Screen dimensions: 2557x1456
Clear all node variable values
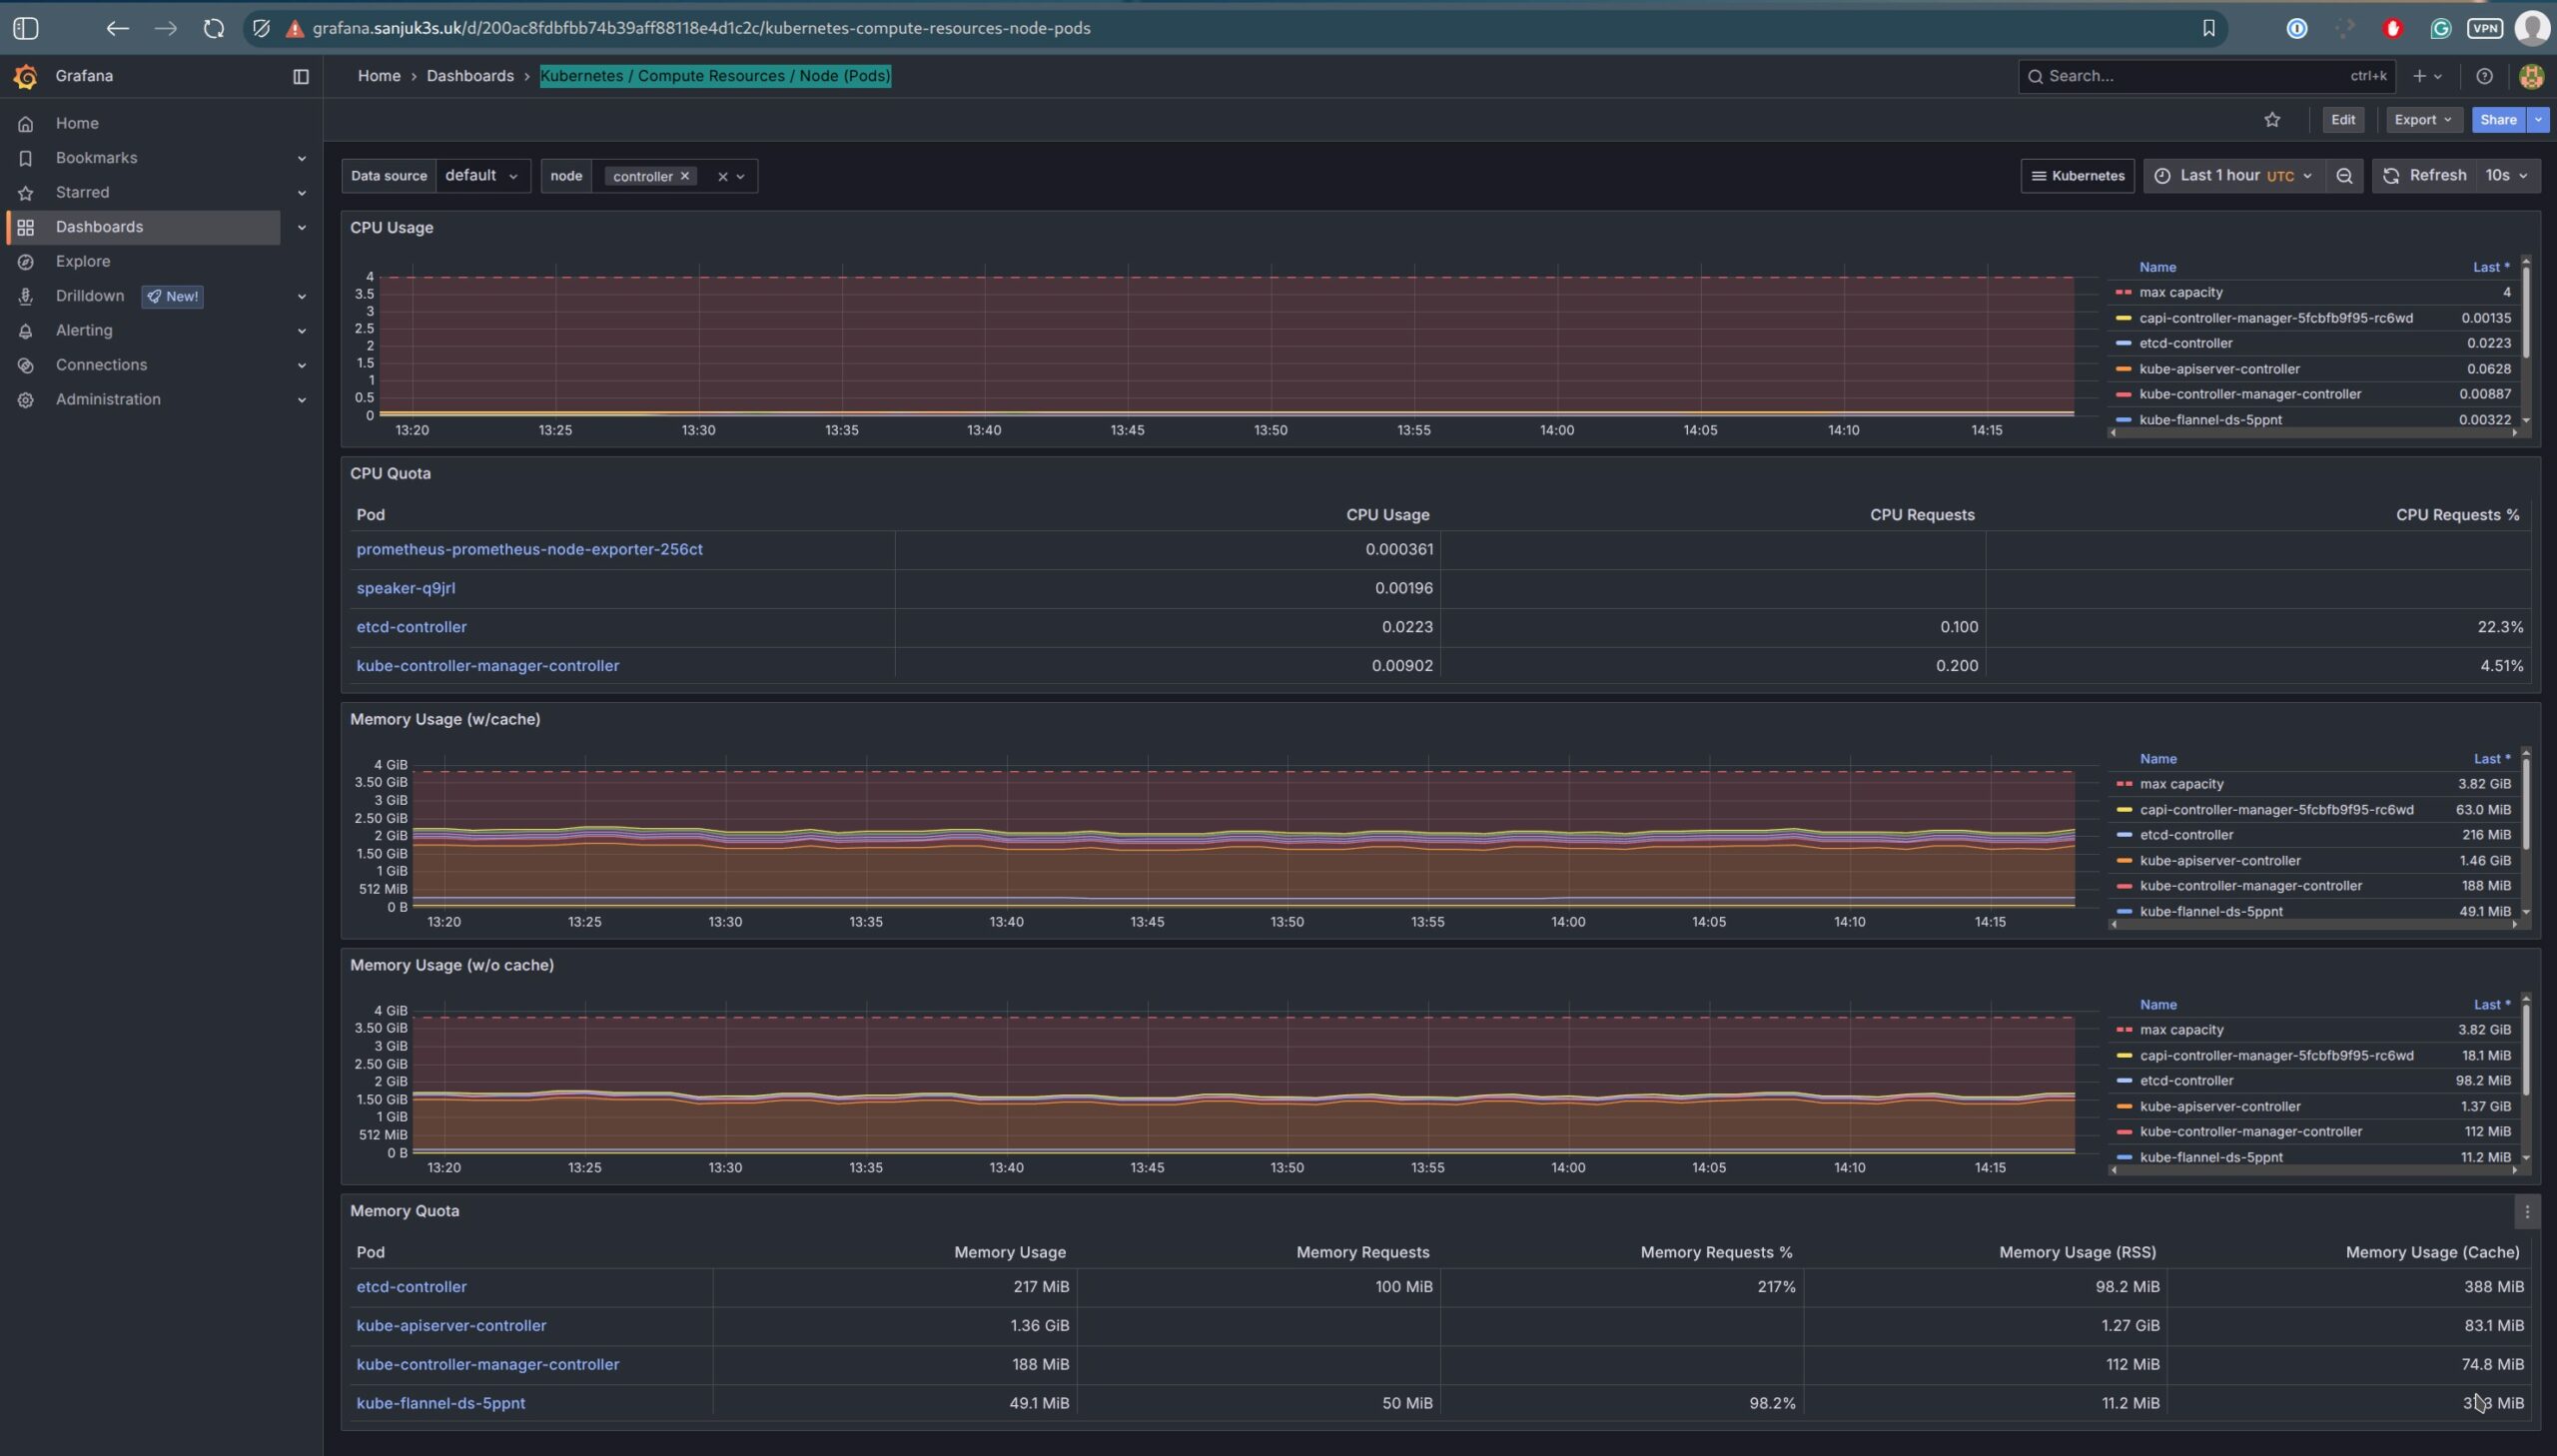point(722,177)
